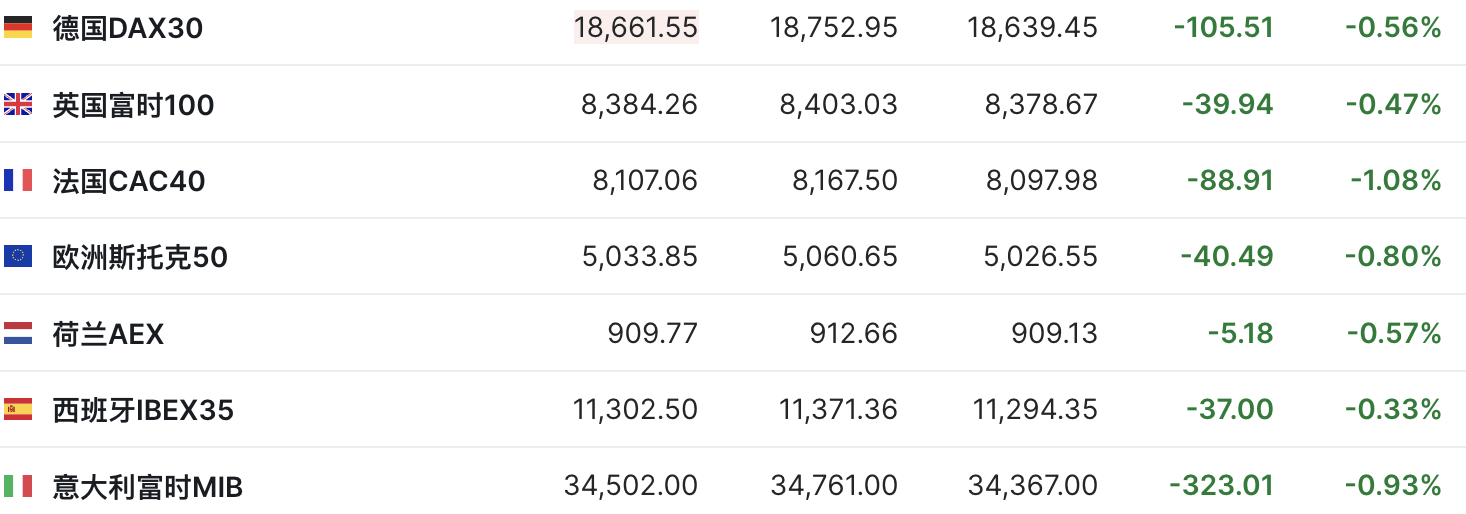Click the highlighted 18,661.55 price cell

[x=636, y=28]
